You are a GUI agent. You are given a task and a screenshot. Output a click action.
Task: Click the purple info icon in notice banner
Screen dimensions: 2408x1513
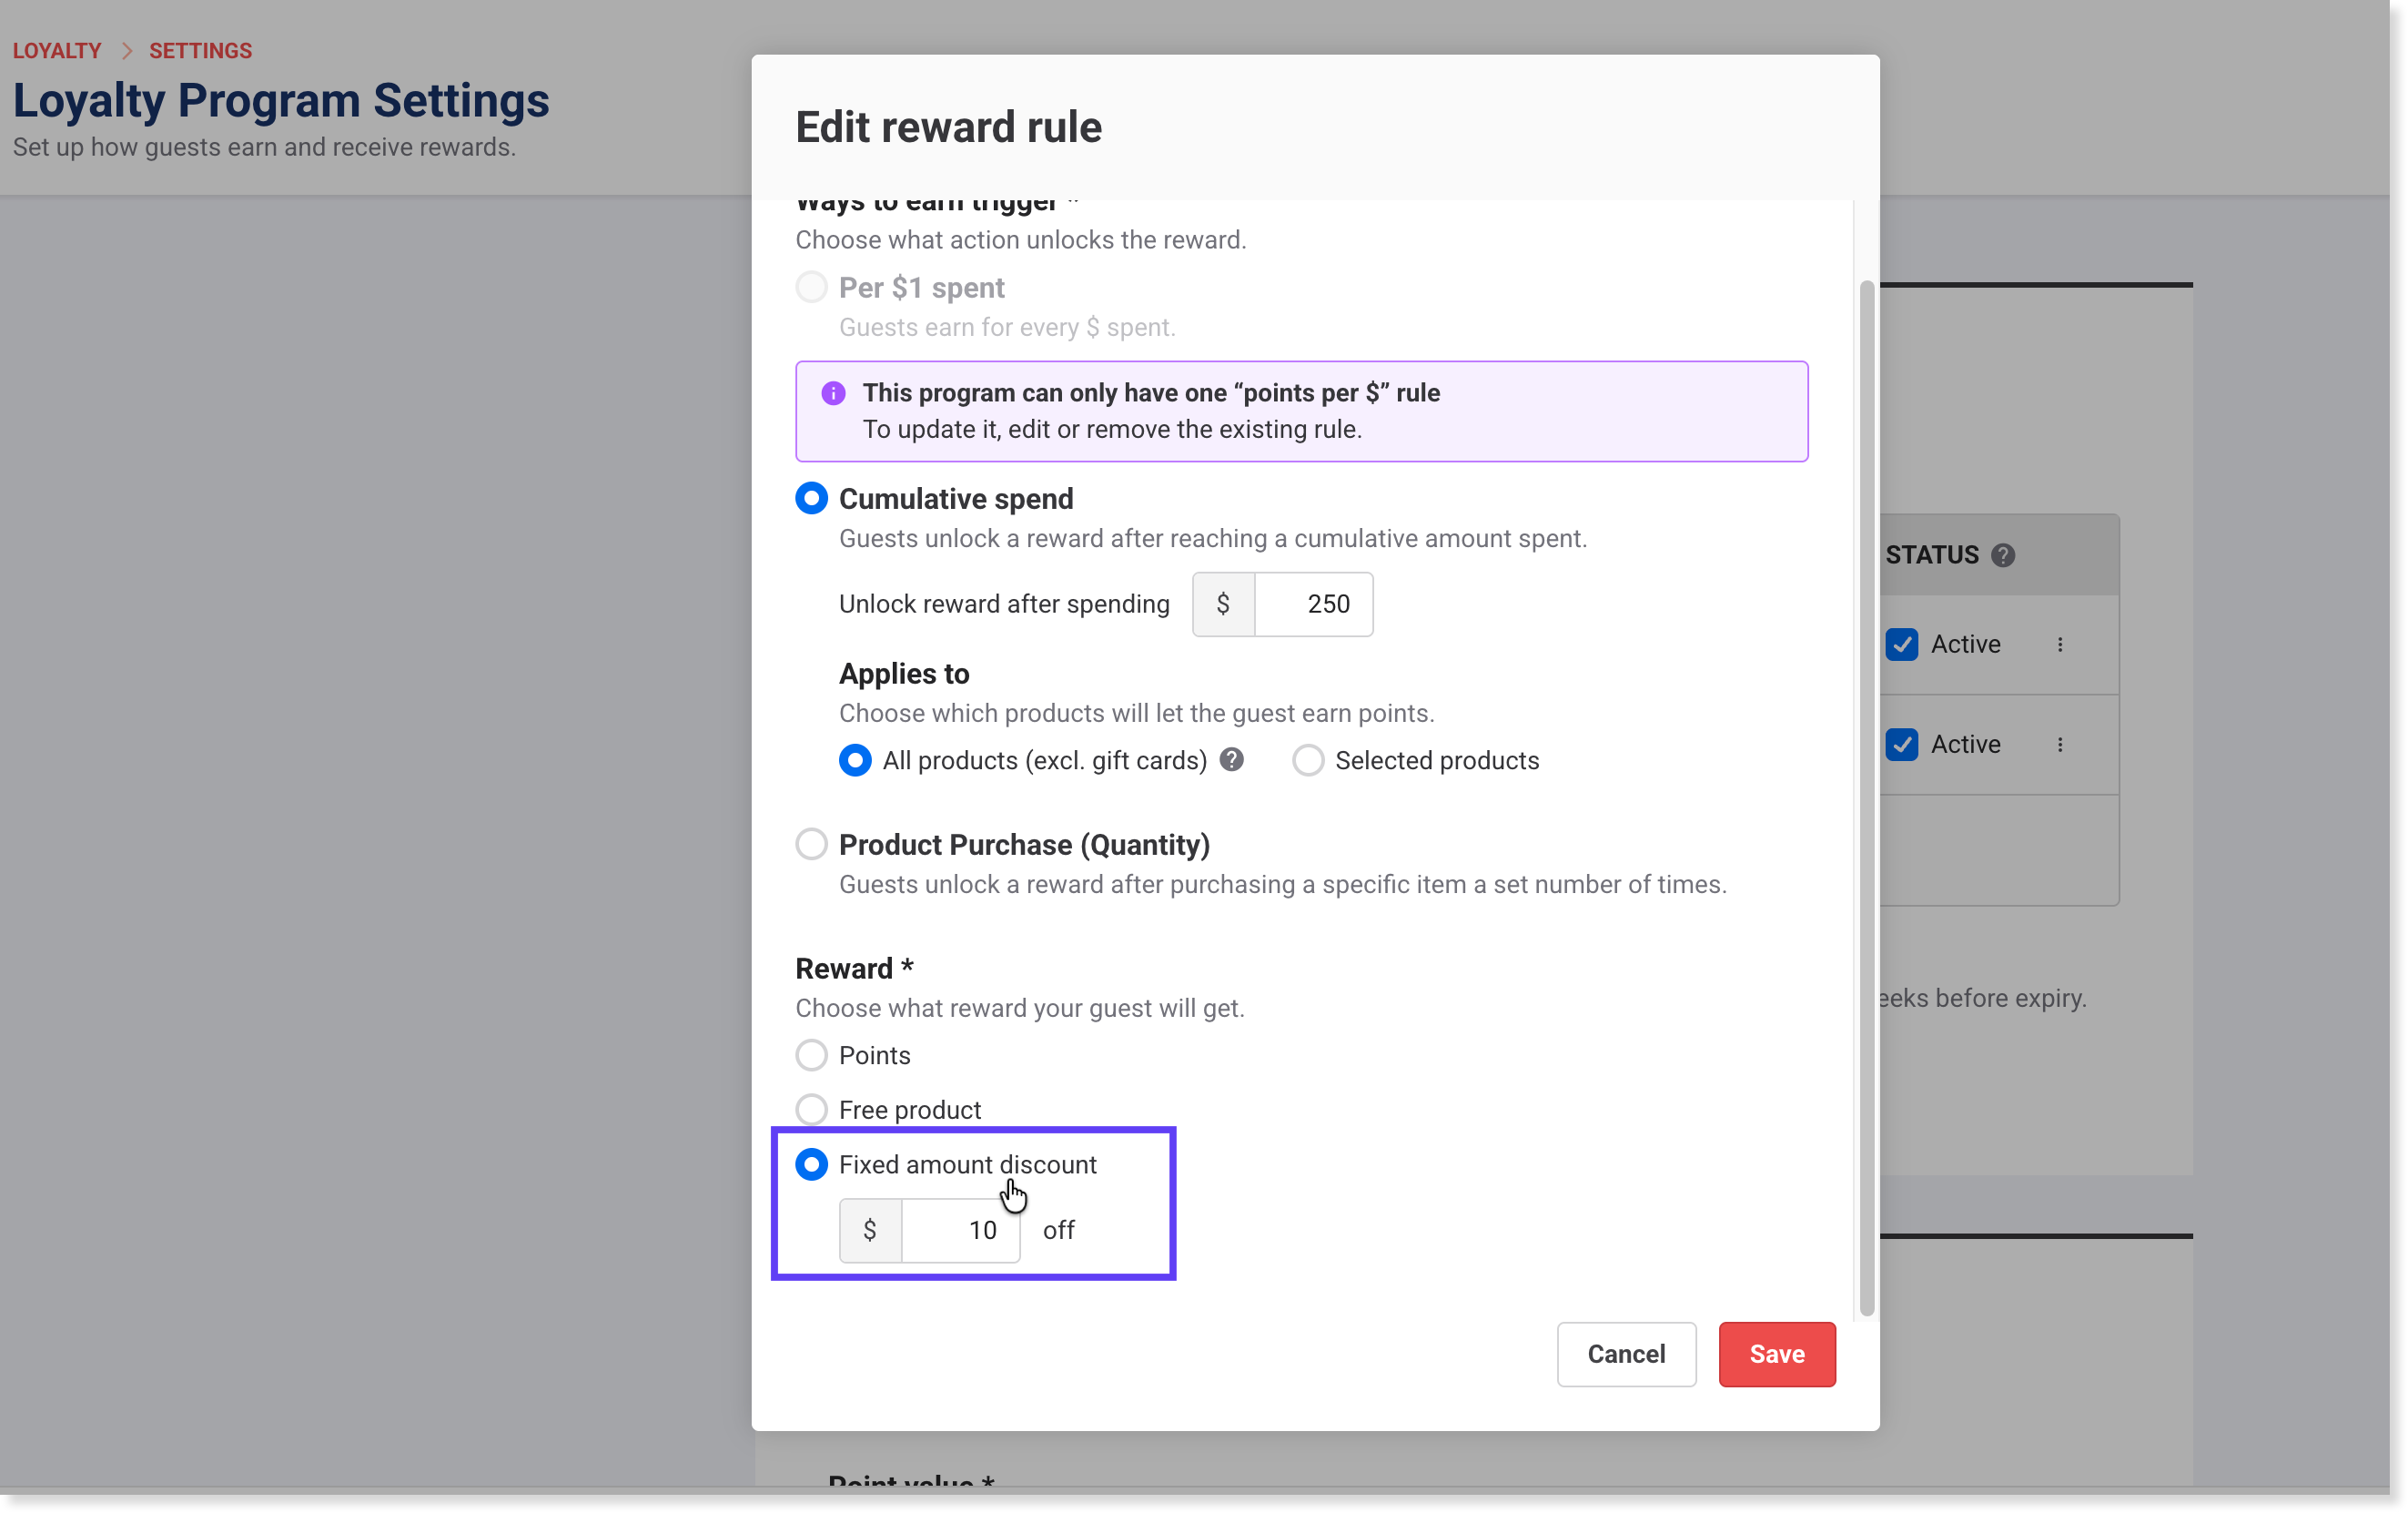[833, 393]
